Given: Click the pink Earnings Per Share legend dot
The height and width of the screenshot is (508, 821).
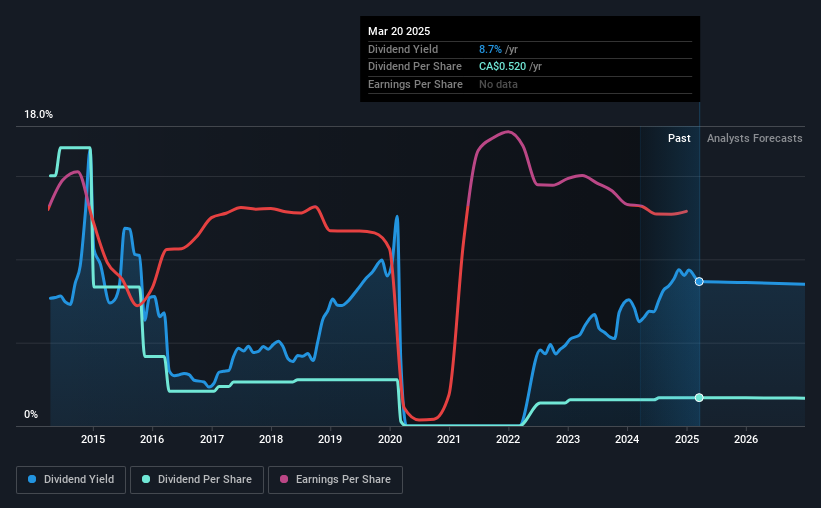Looking at the screenshot, I should (284, 479).
